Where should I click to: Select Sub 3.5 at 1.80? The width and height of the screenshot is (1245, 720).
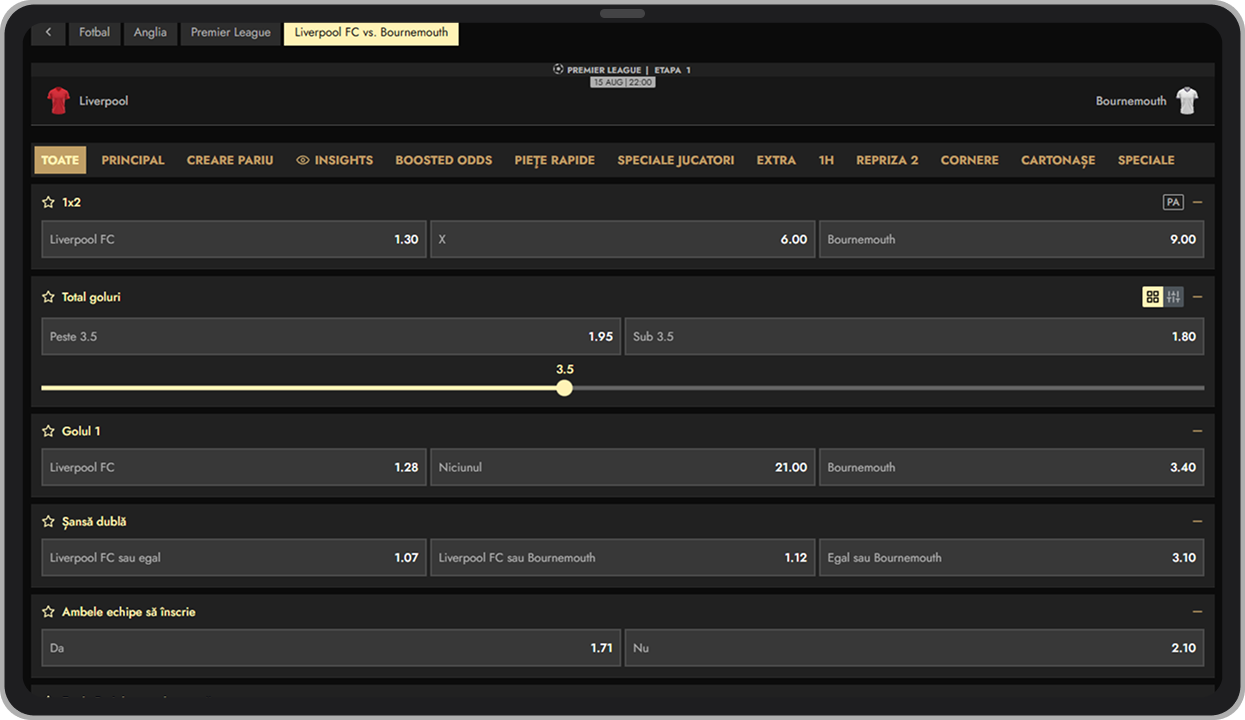pyautogui.click(x=915, y=337)
